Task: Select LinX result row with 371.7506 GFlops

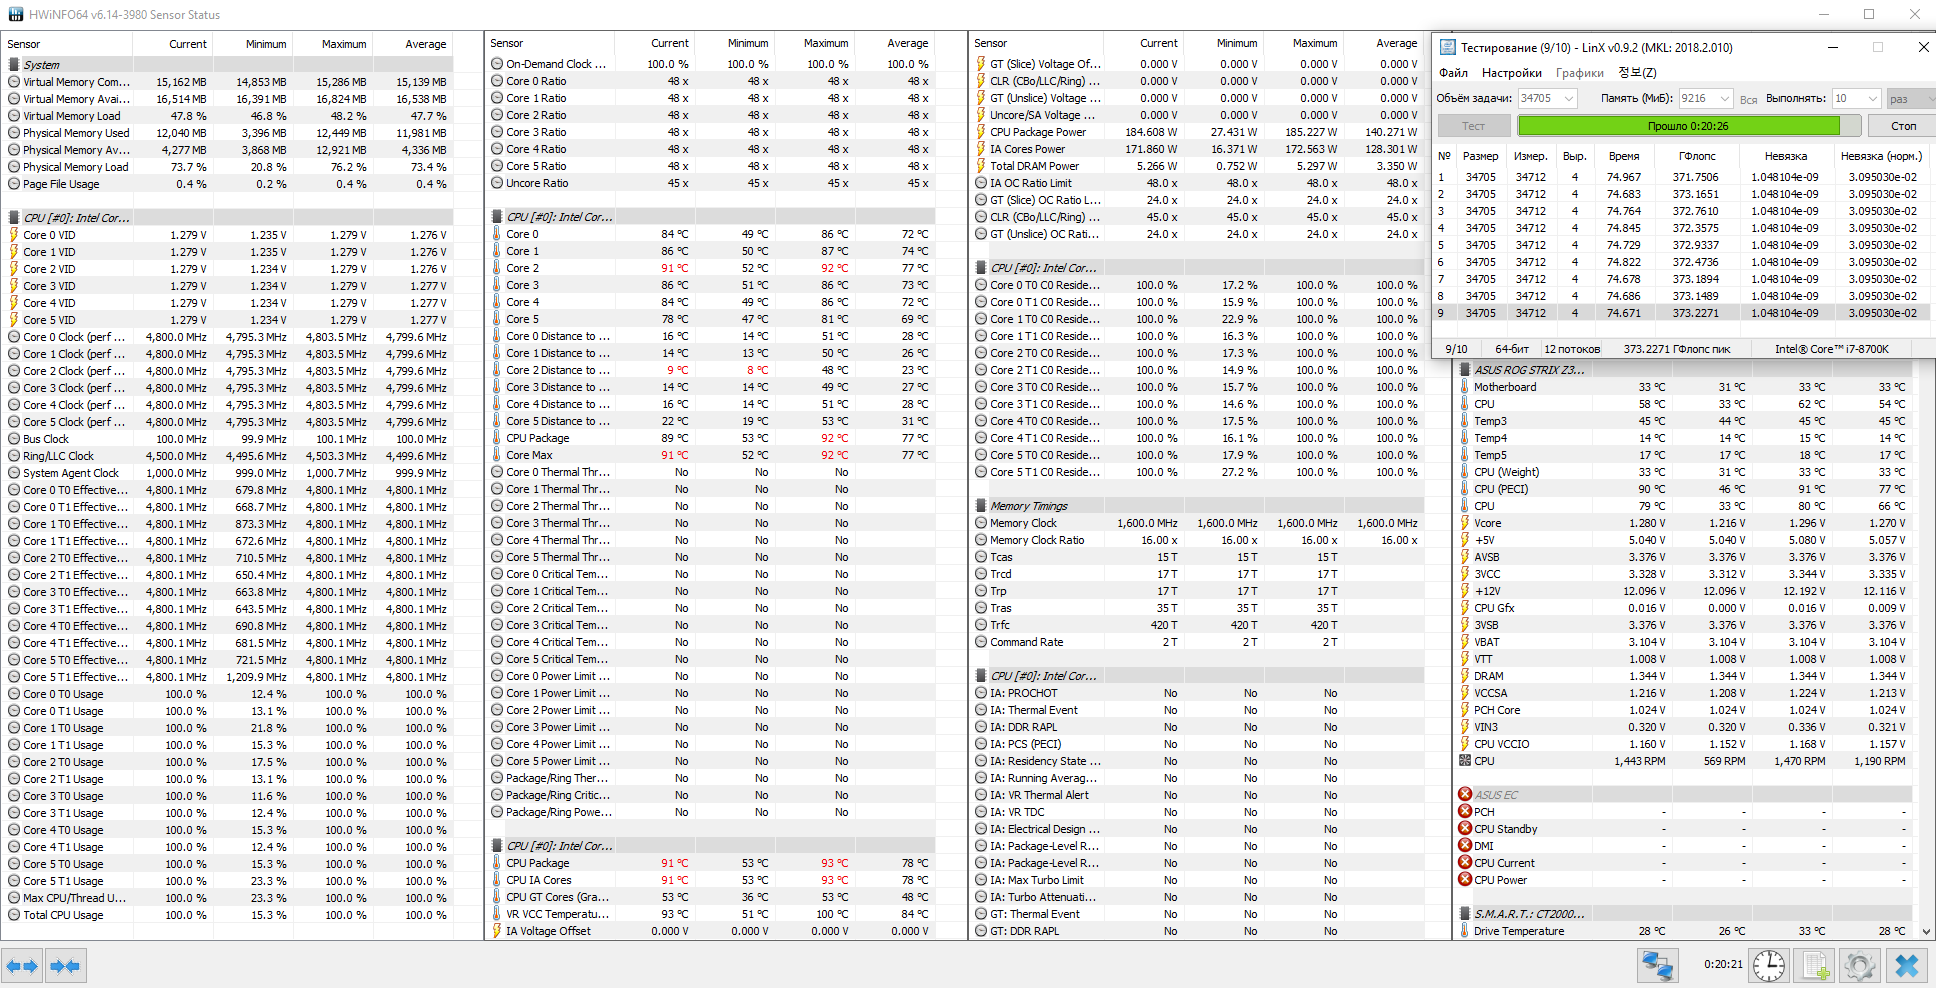Action: coord(1683,177)
